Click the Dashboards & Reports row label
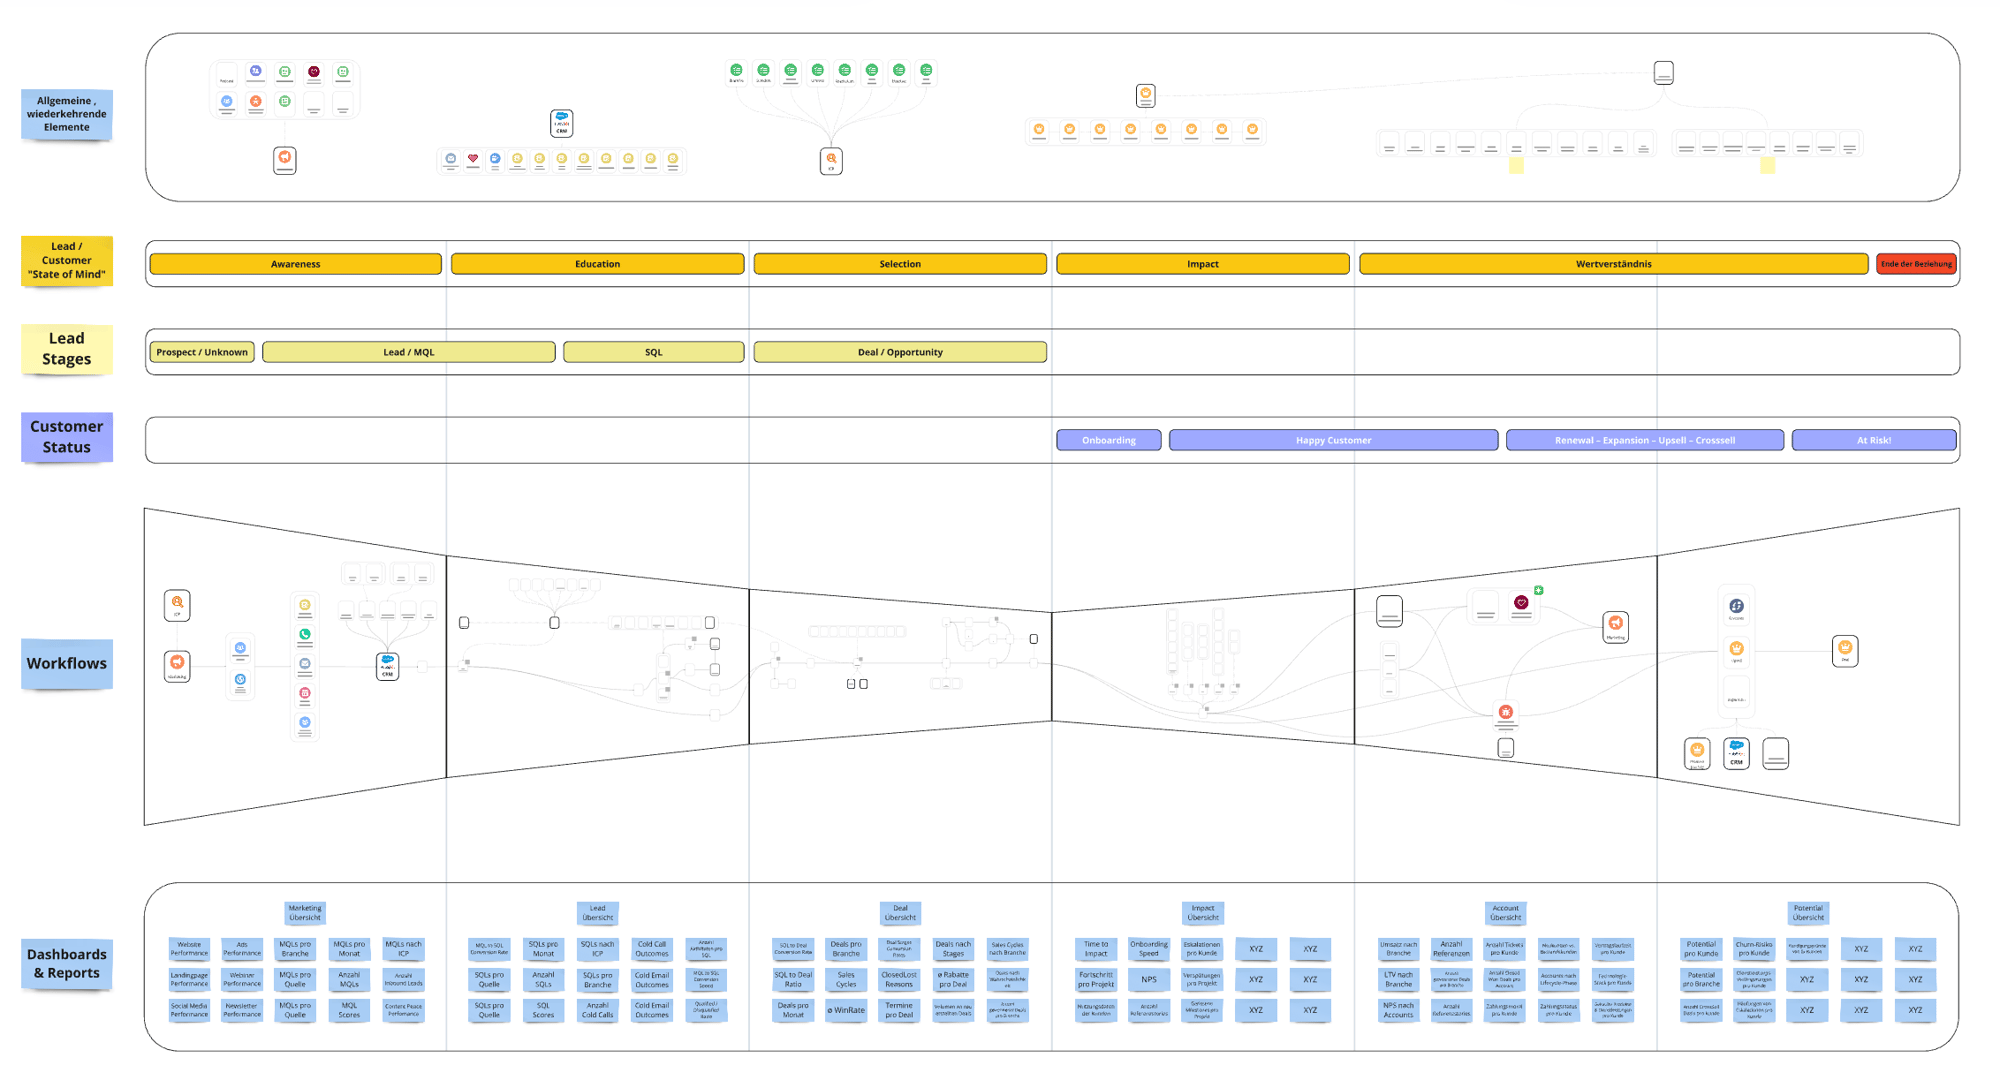The height and width of the screenshot is (1088, 2000). pos(67,963)
